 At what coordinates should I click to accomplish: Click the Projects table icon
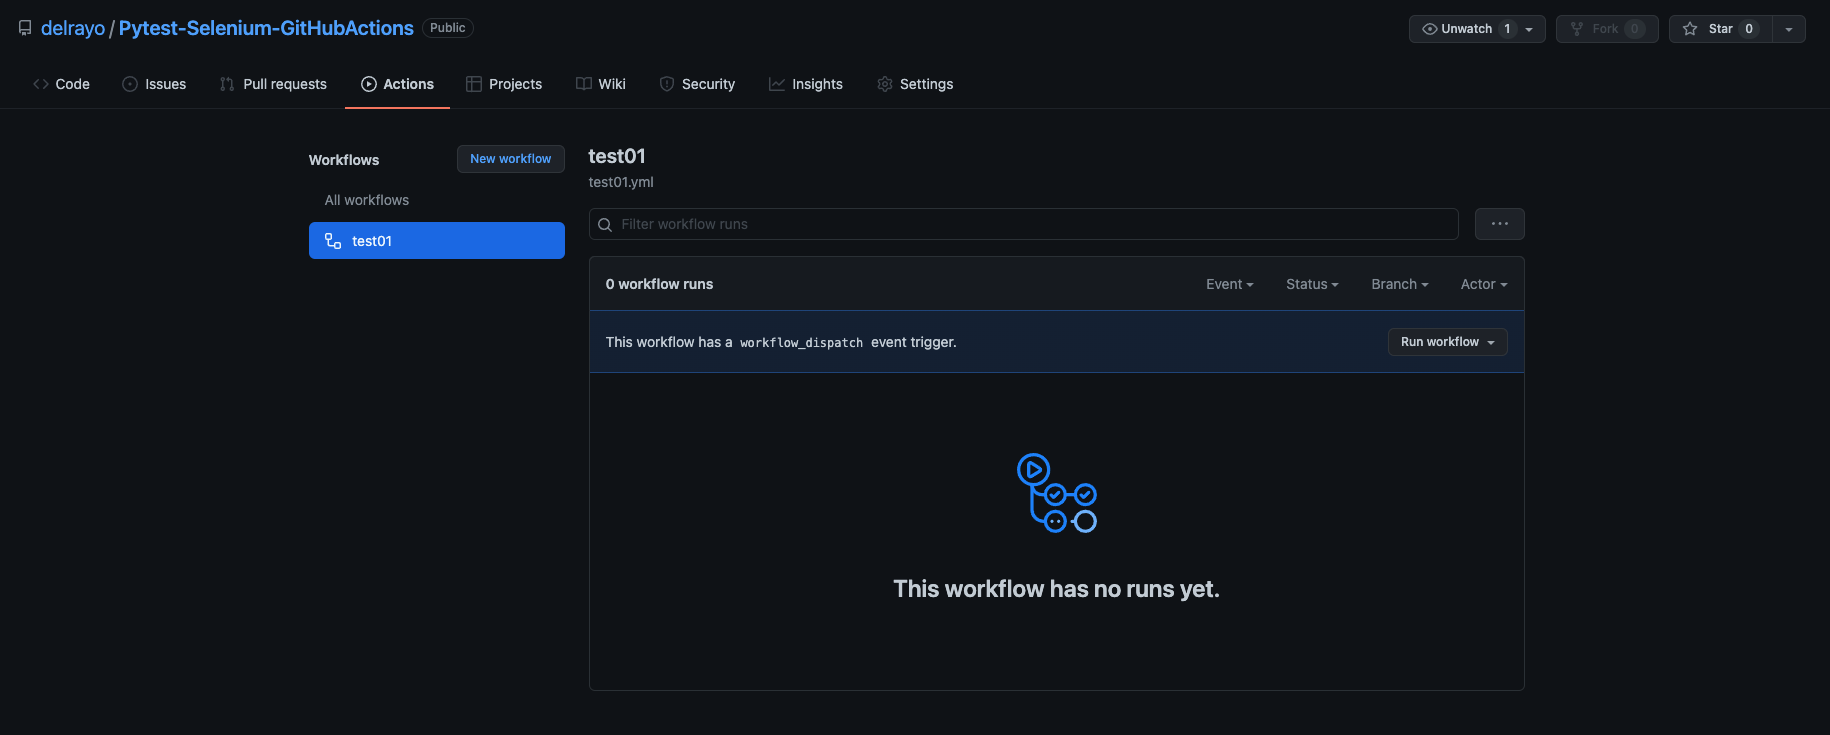[474, 84]
